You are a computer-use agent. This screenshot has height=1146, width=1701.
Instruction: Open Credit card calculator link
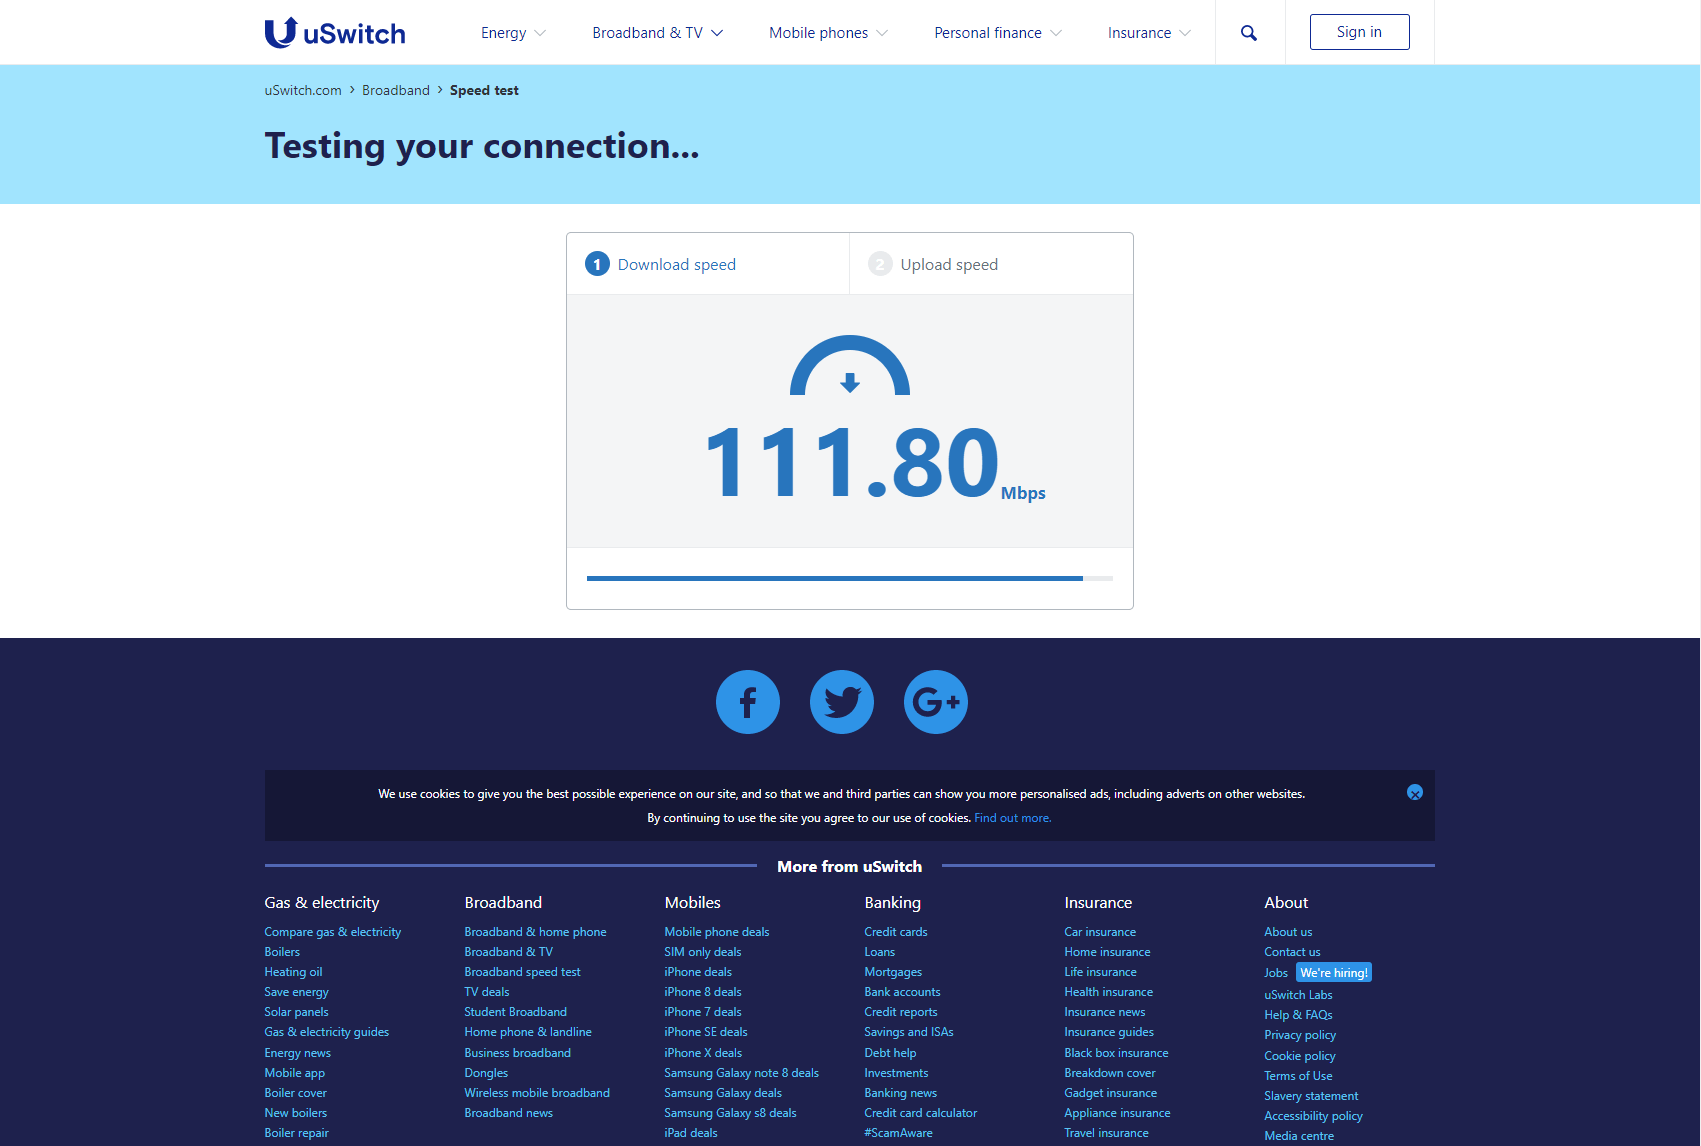pyautogui.click(x=921, y=1113)
